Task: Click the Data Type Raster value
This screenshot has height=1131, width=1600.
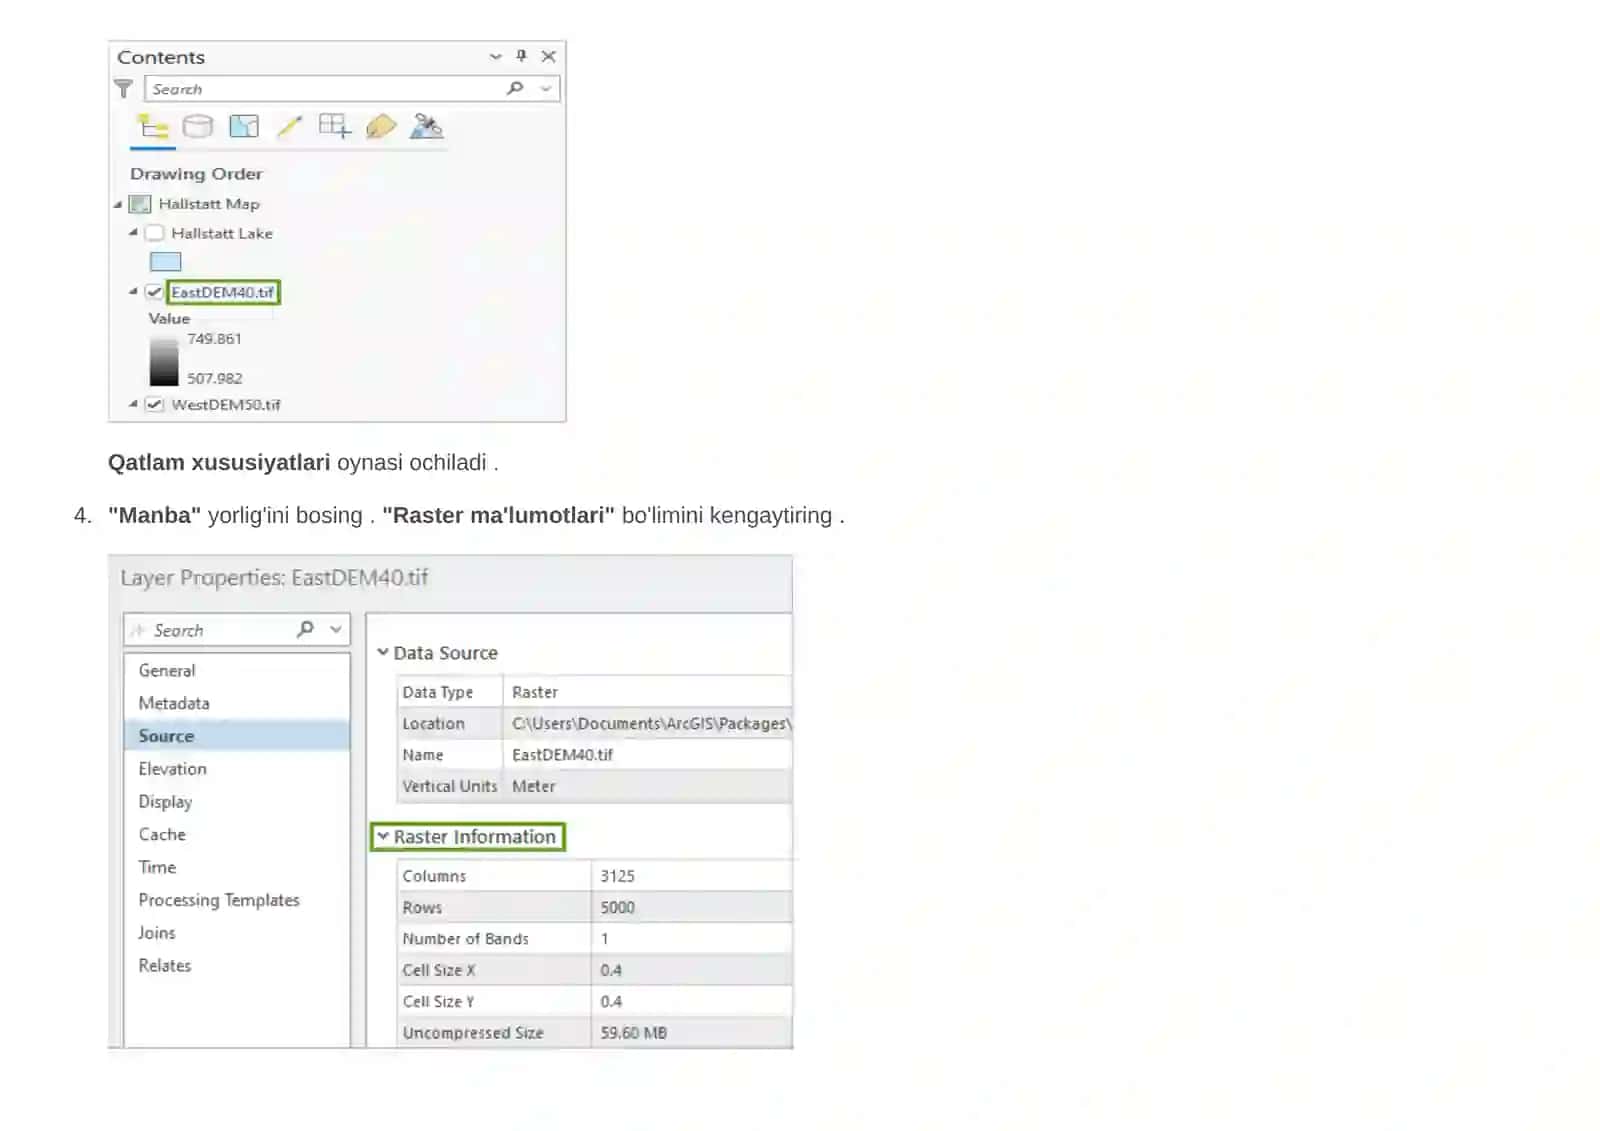Action: [535, 692]
